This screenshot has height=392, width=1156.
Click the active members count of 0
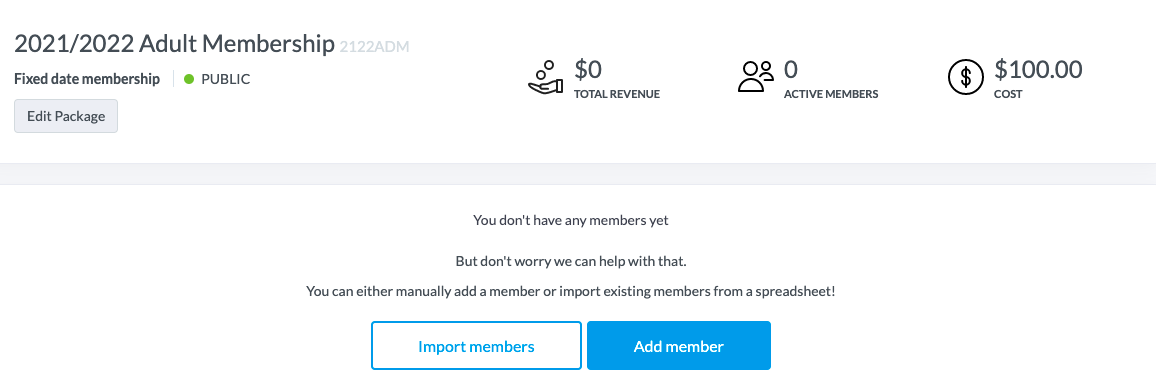tap(791, 70)
